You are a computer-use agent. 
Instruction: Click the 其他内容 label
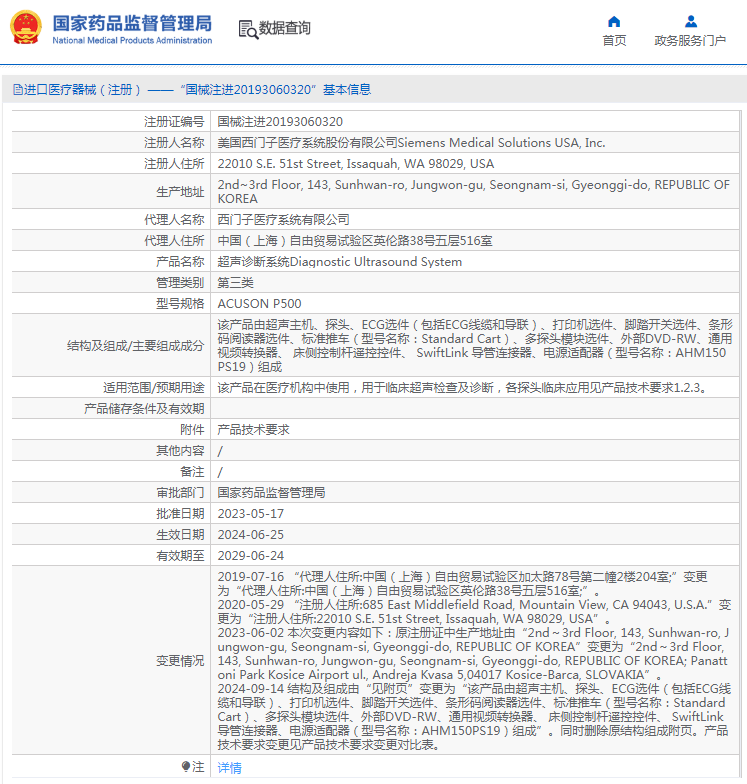[x=180, y=450]
